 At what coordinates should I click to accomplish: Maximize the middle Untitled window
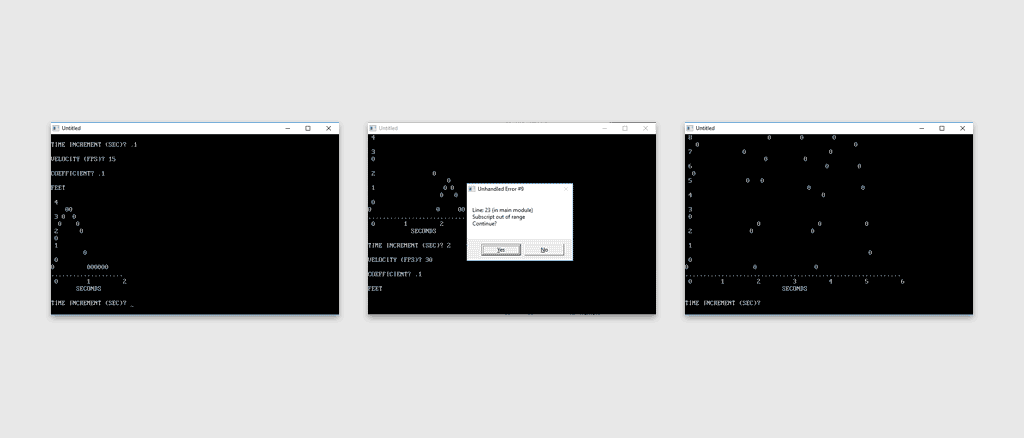pos(625,128)
